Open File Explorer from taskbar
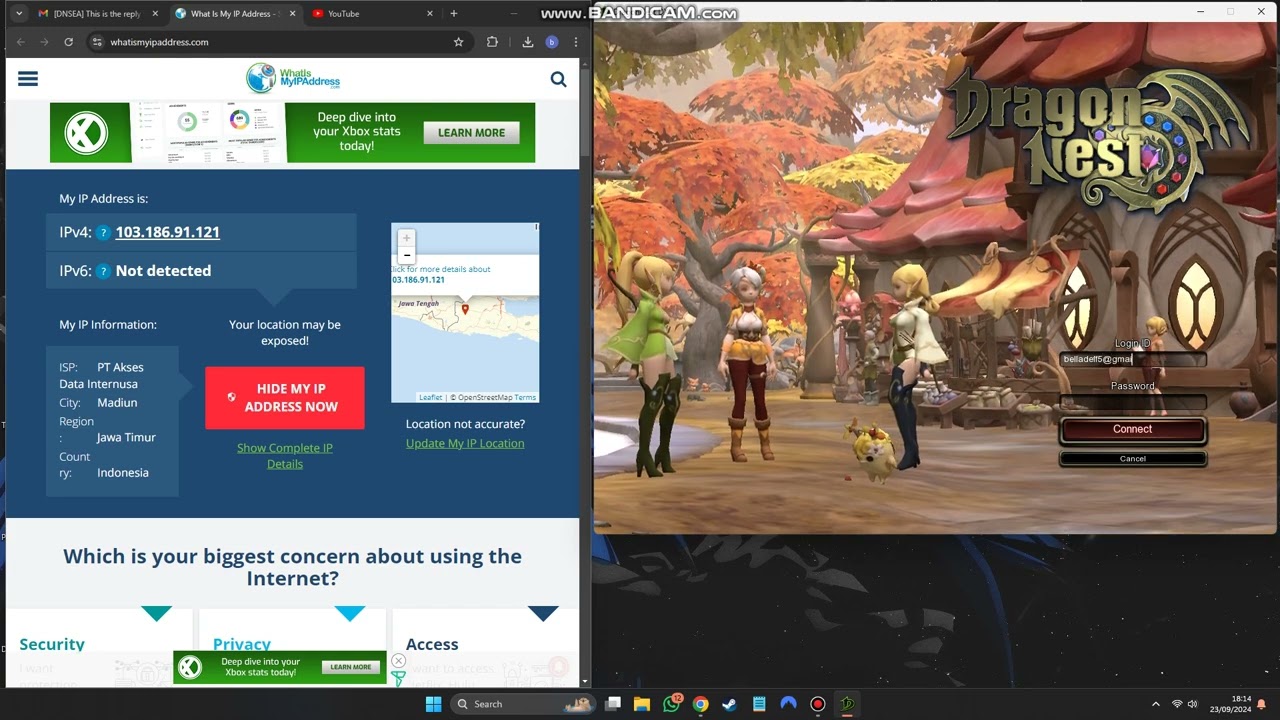Viewport: 1280px width, 720px height. click(x=642, y=704)
